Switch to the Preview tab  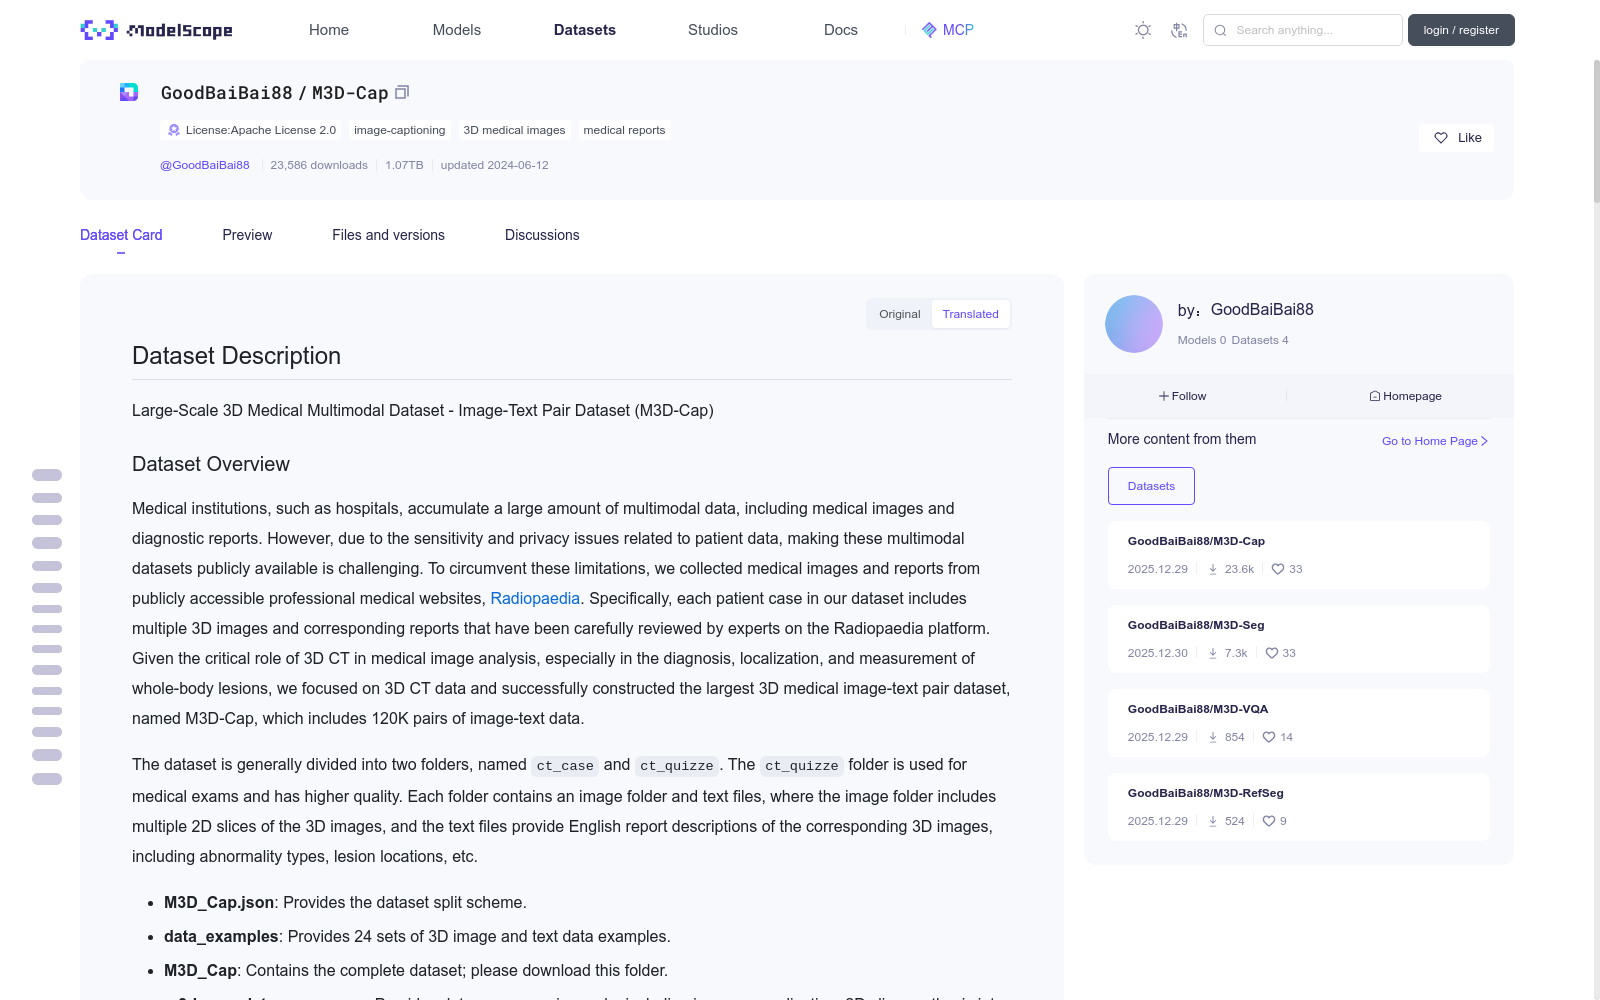[x=247, y=235]
